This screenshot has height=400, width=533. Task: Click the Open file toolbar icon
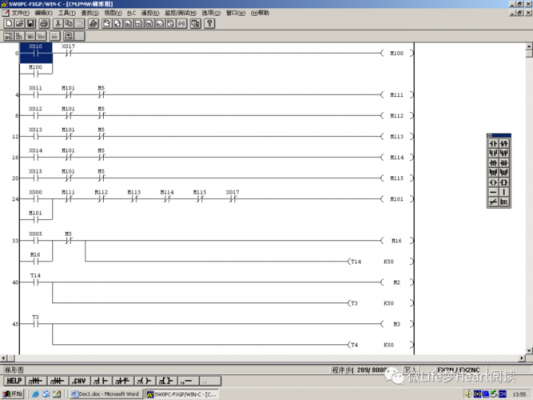19,23
